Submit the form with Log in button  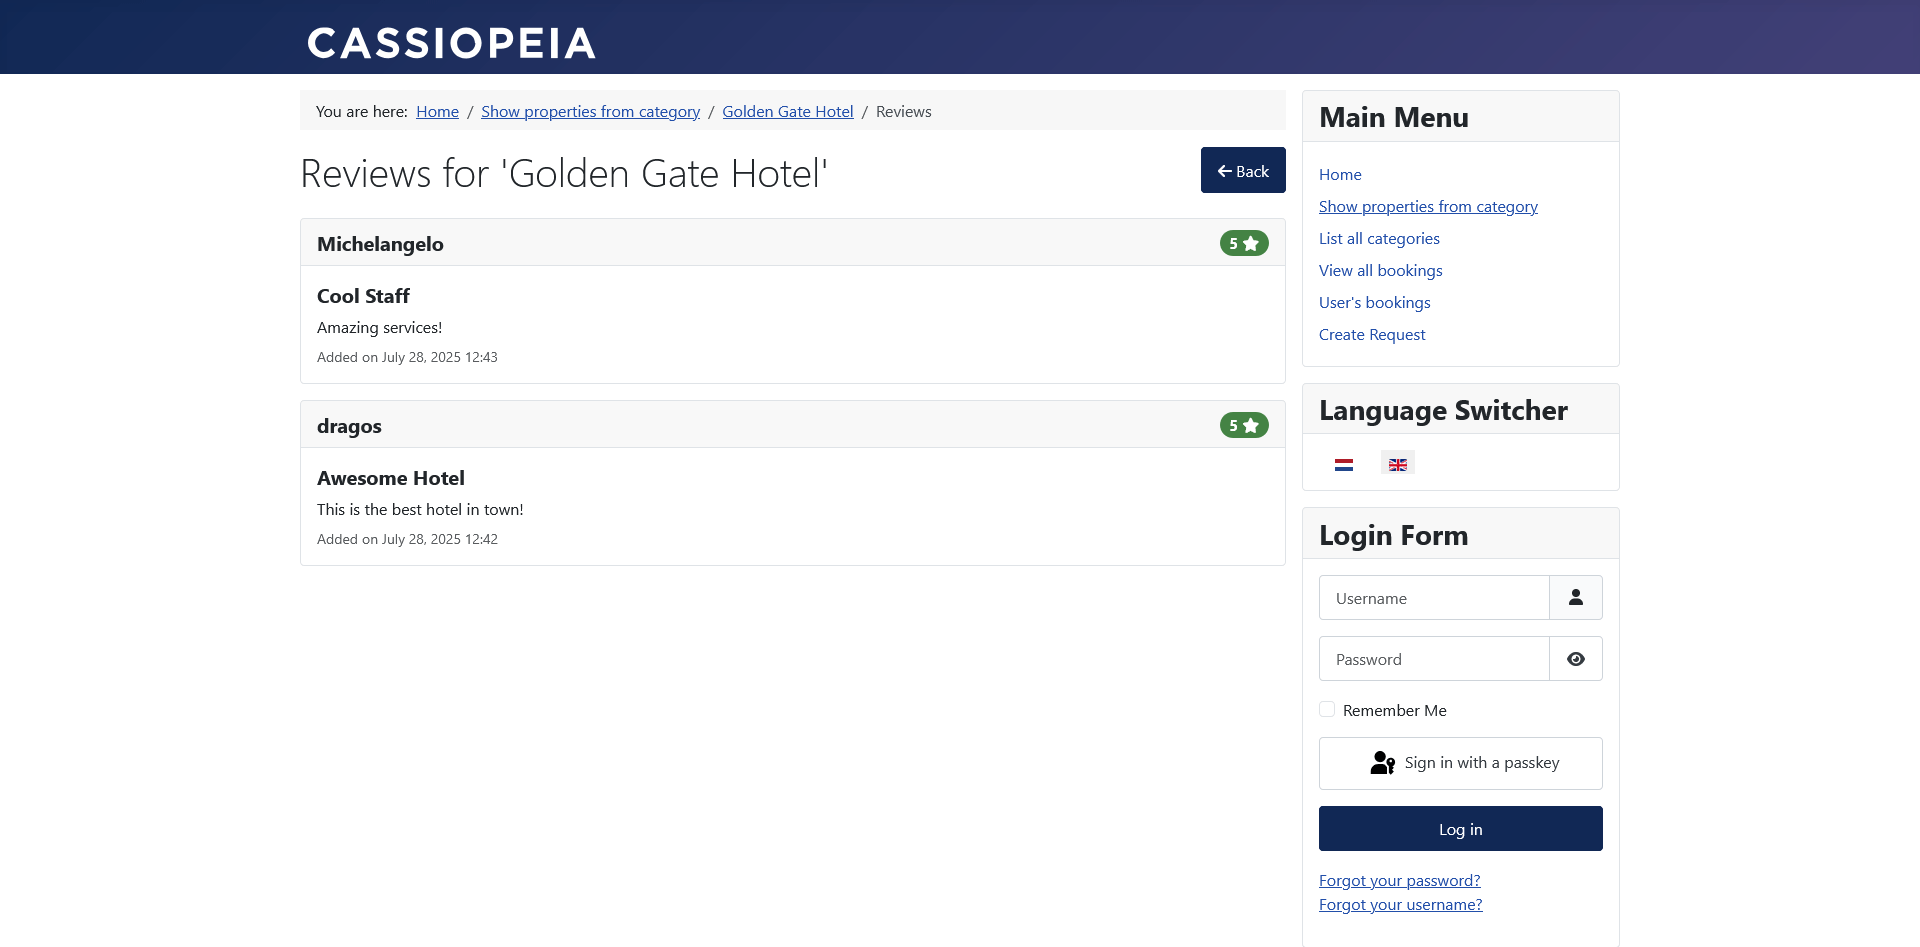tap(1461, 829)
